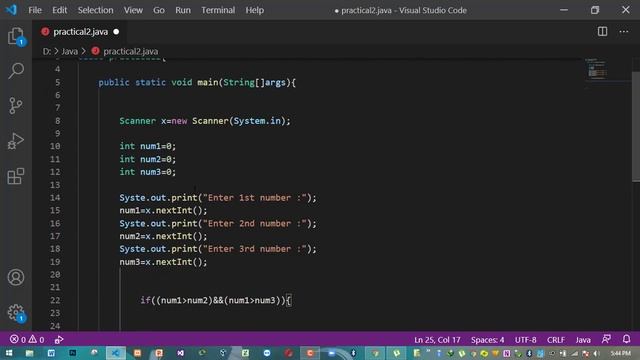
Task: Click the split editor right icon
Action: [x=602, y=31]
